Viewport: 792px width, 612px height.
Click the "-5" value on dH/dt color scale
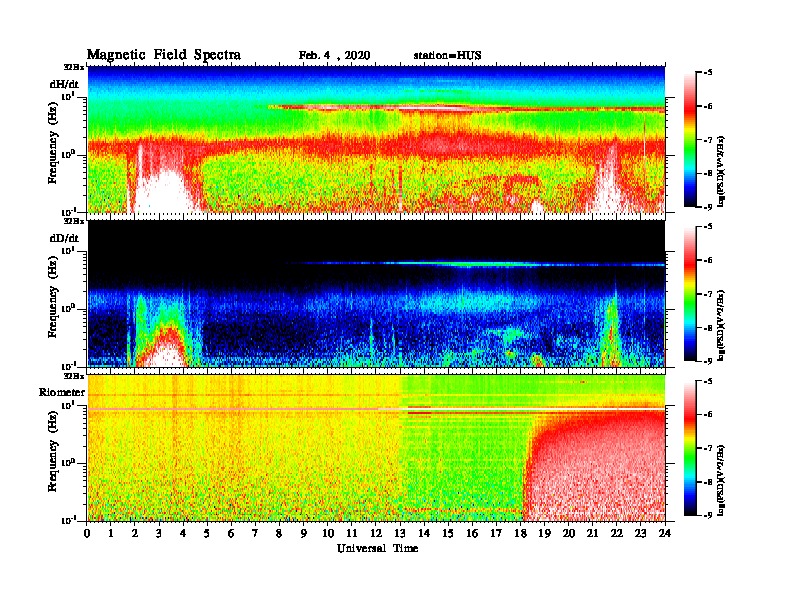pyautogui.click(x=708, y=73)
